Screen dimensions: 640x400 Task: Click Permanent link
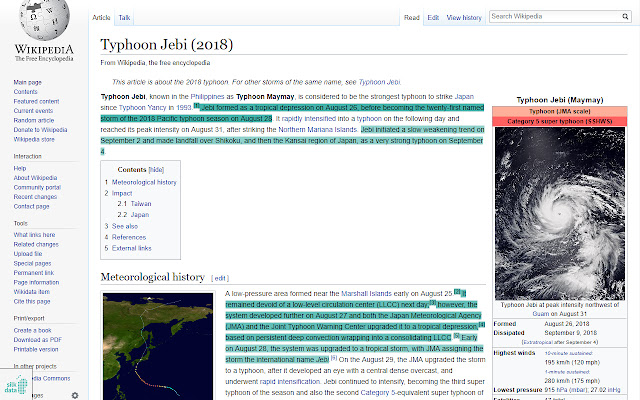(33, 273)
